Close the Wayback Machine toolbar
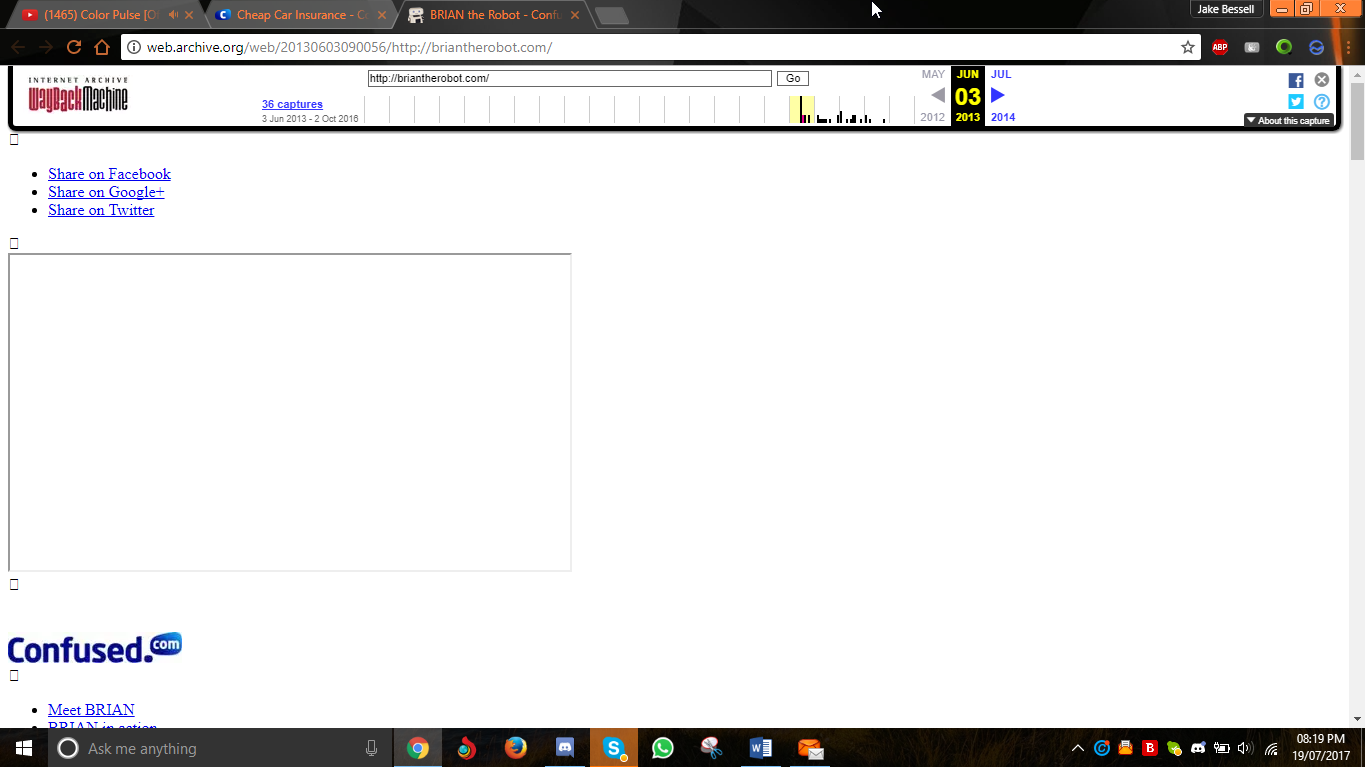Image resolution: width=1365 pixels, height=767 pixels. pos(1322,80)
